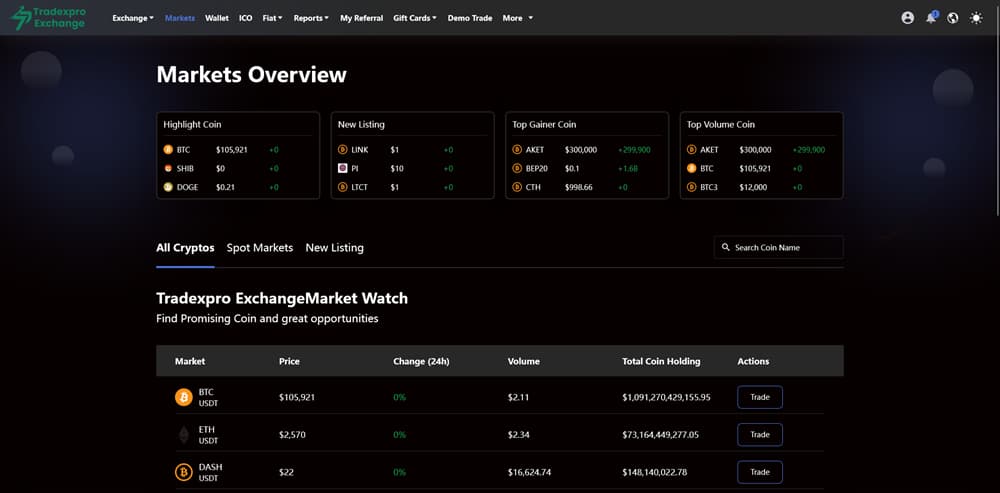Click the BTC icon in the market table
Screen dimensions: 1000x493
tap(184, 397)
